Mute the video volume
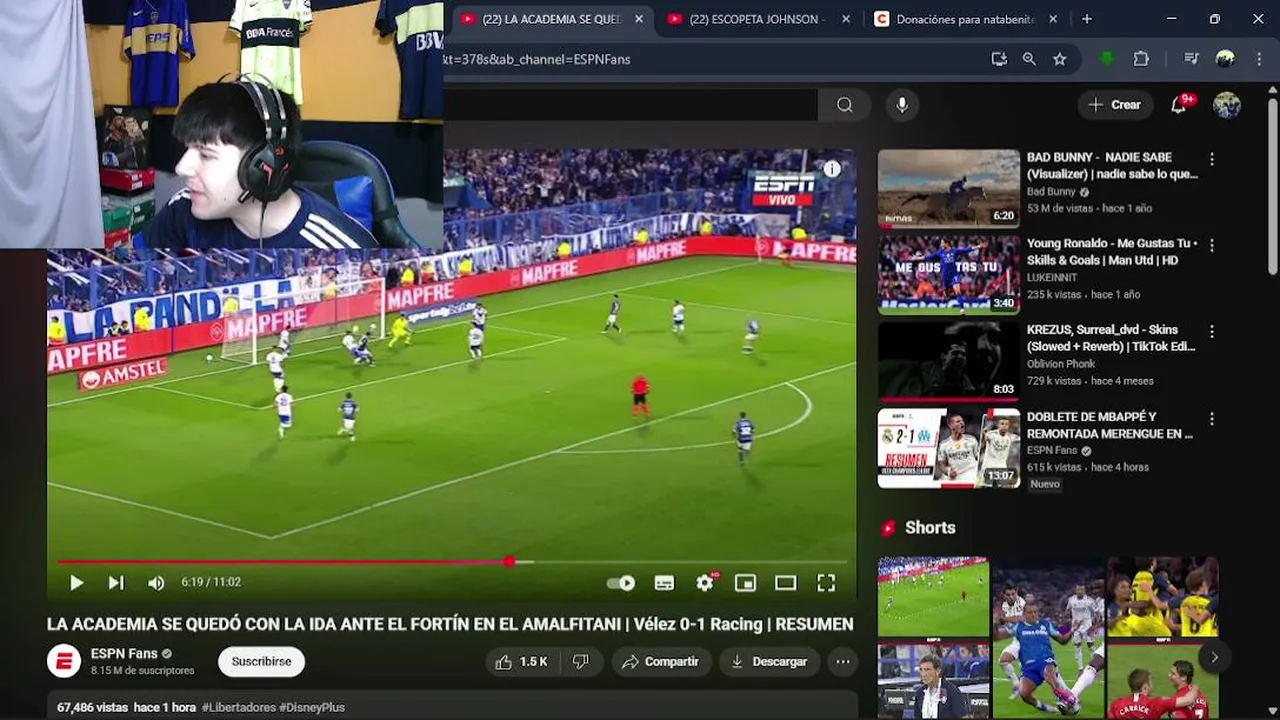1280x720 pixels. (x=156, y=582)
